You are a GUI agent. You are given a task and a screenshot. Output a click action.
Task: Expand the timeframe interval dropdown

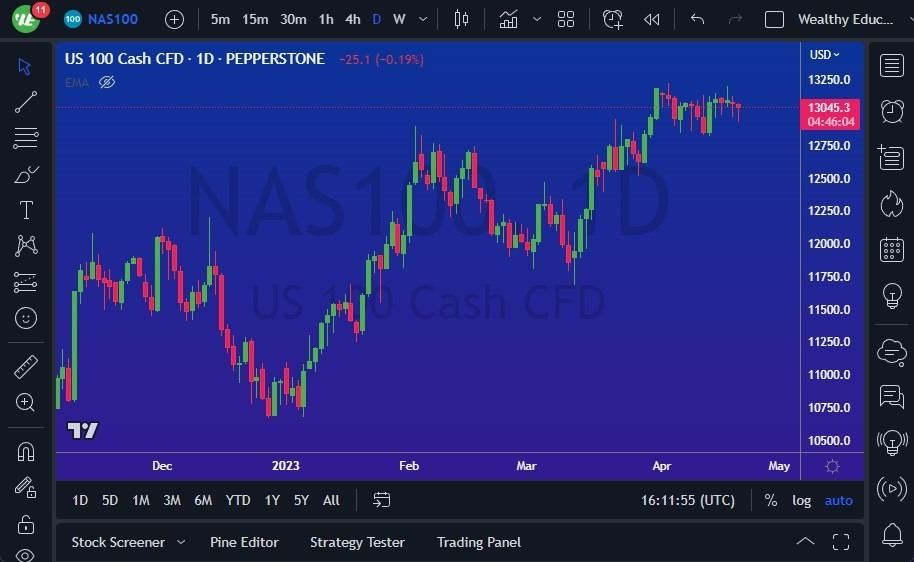pos(423,19)
